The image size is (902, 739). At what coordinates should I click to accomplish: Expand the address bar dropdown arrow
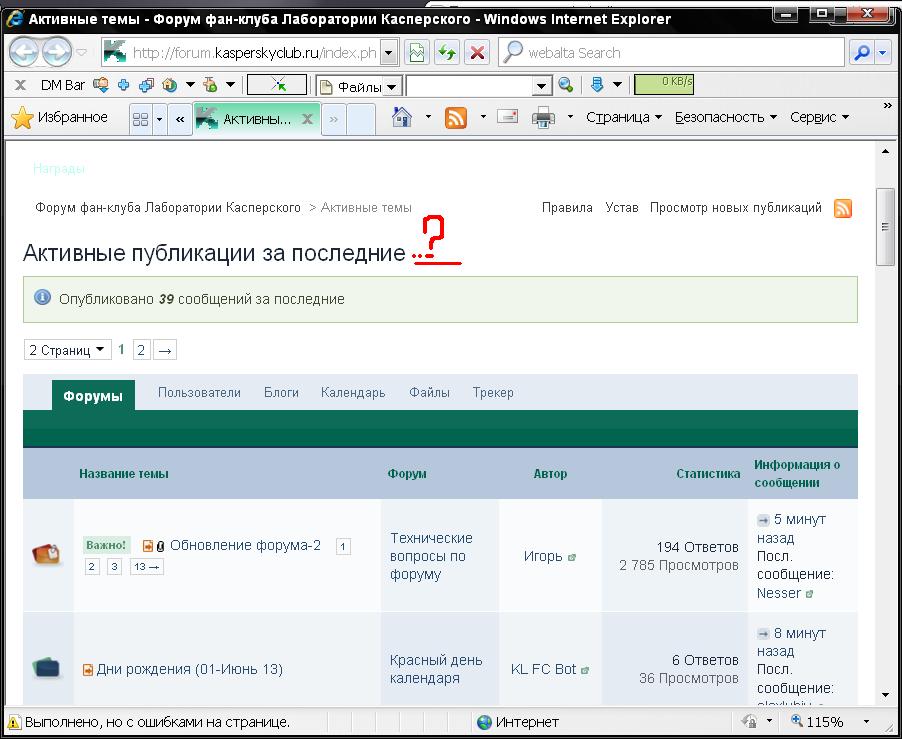[389, 53]
